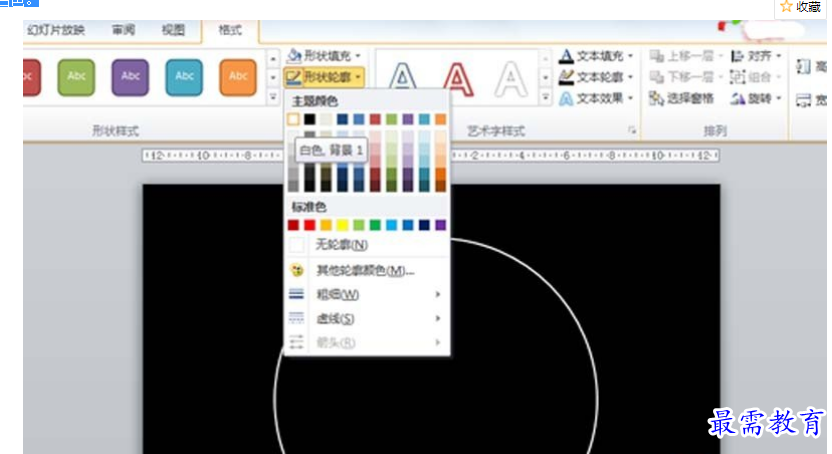The image size is (832, 454).
Task: Open the 选择窗格 selection pane
Action: click(x=682, y=99)
